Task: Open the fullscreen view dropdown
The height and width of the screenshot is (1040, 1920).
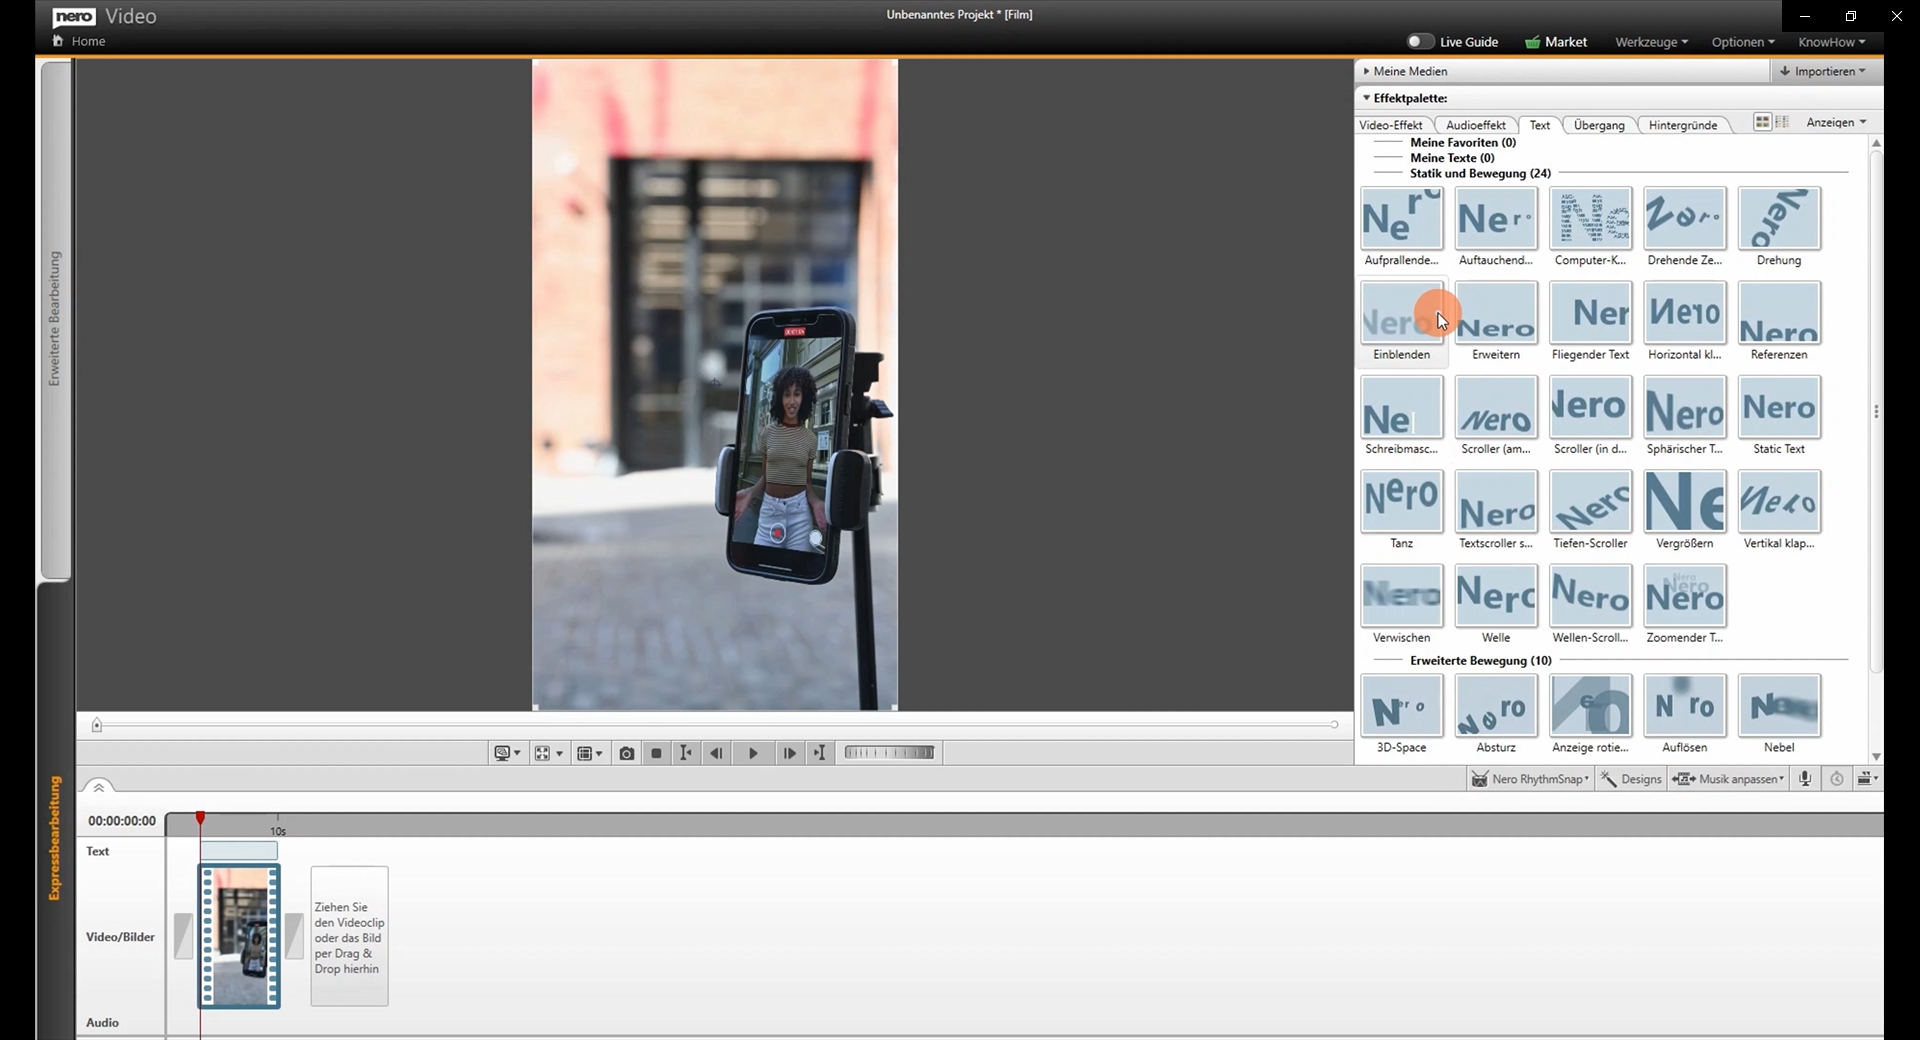Action: pos(548,753)
